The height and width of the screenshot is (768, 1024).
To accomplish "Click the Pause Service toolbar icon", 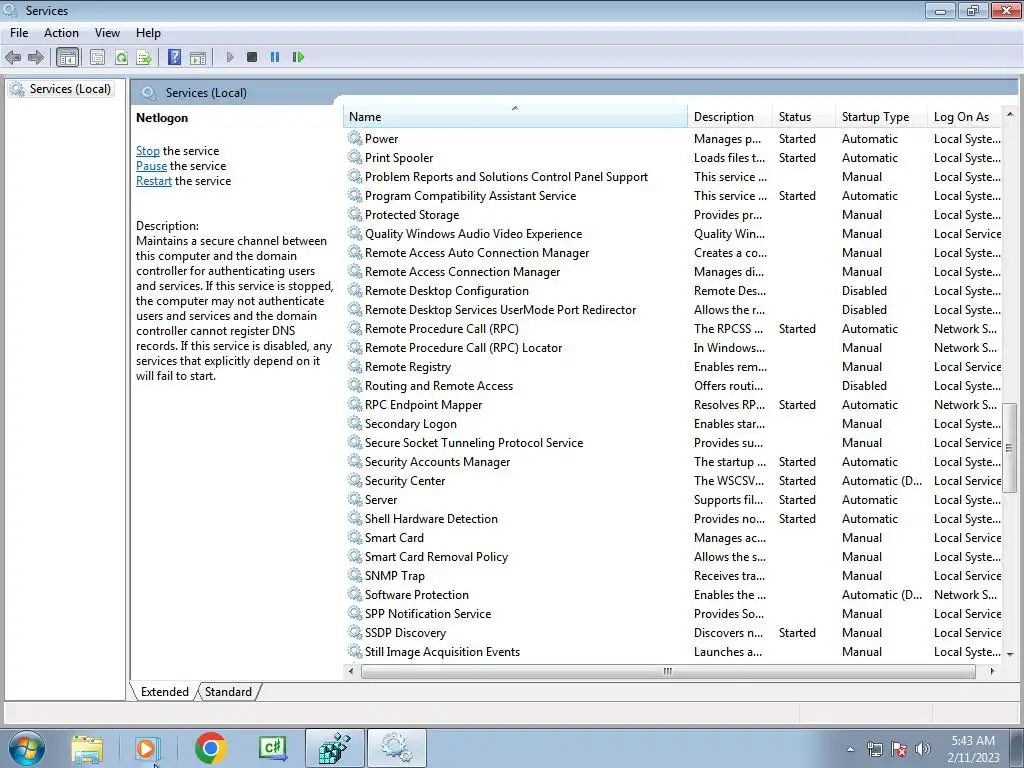I will 275,57.
